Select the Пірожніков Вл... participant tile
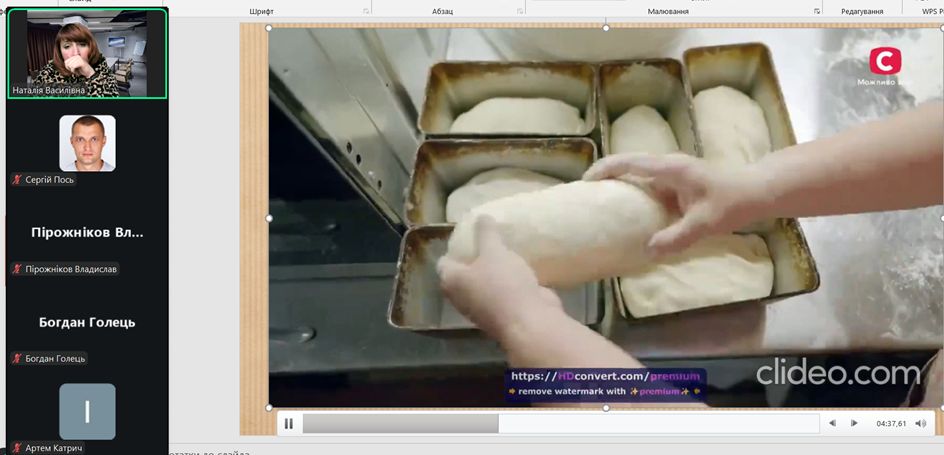The image size is (944, 455). [87, 232]
